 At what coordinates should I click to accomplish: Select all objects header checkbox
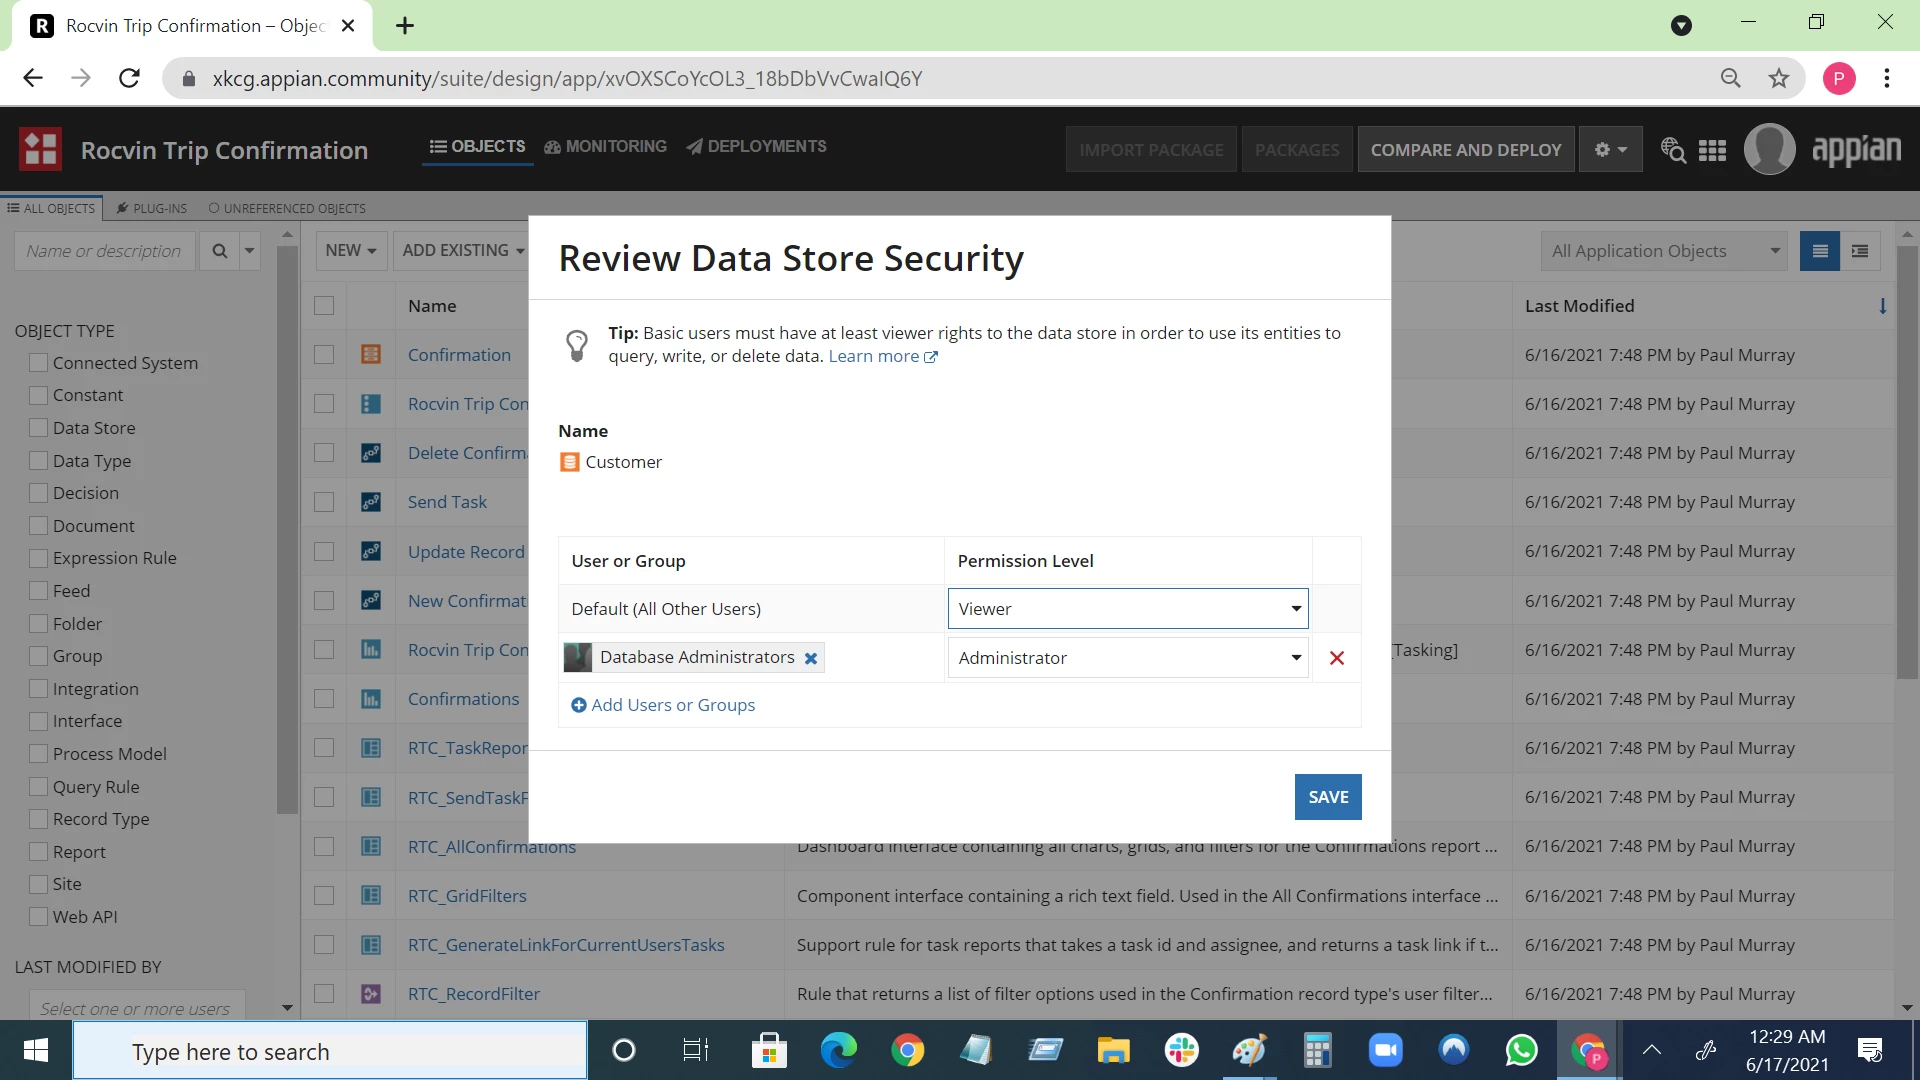point(324,306)
